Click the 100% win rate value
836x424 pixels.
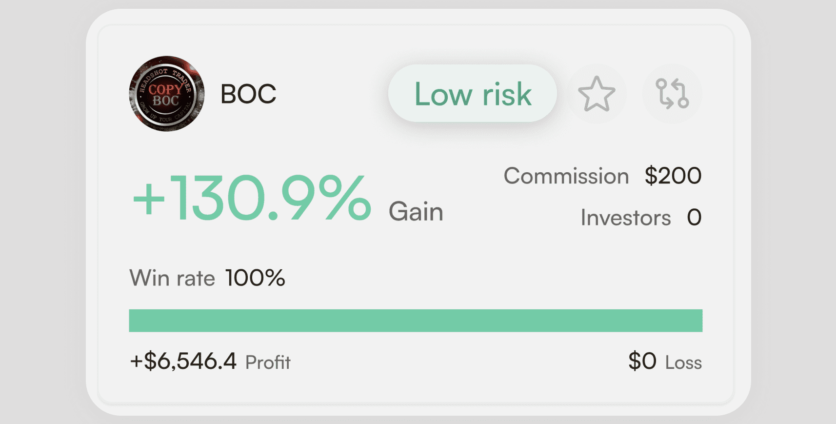tap(255, 278)
